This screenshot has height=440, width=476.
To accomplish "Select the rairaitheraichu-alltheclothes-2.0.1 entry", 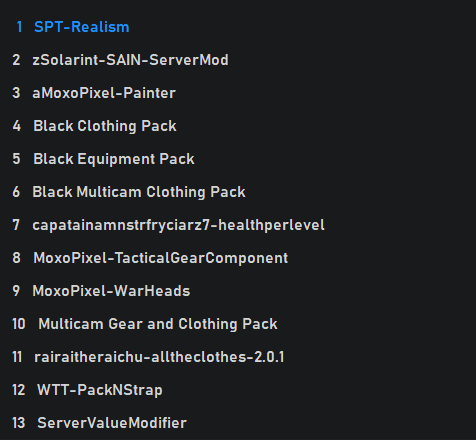I will [159, 357].
